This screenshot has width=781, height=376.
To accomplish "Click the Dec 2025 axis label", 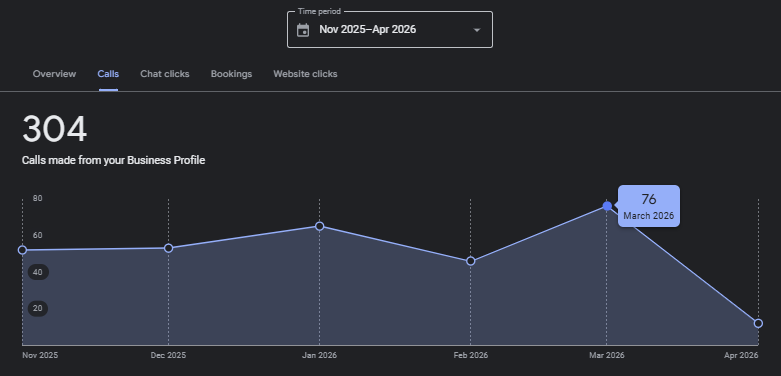I will pos(168,356).
